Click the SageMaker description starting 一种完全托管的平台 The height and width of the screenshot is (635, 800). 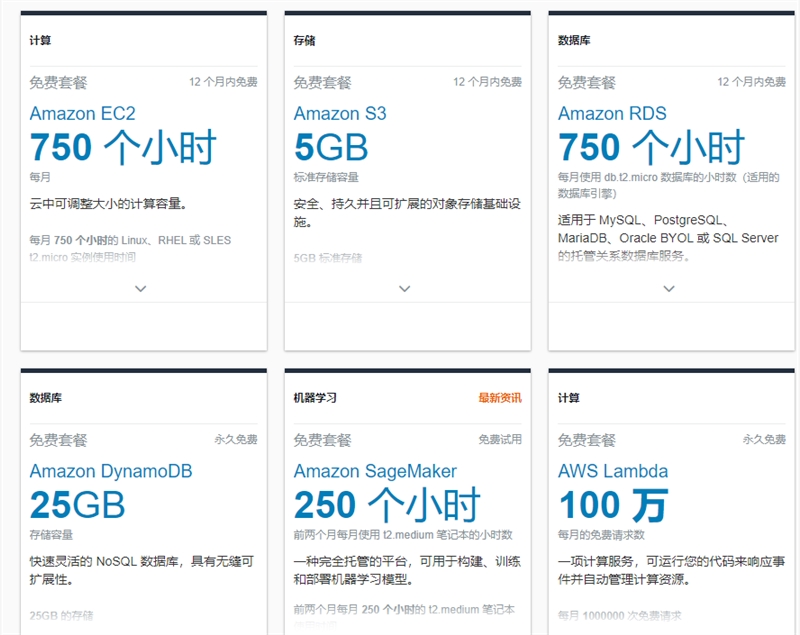click(x=407, y=570)
